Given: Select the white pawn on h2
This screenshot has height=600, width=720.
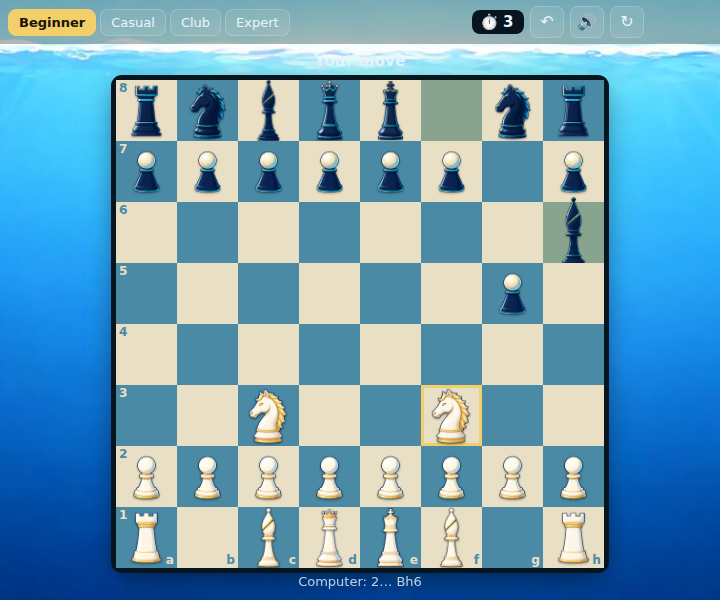Looking at the screenshot, I should click(x=574, y=477).
